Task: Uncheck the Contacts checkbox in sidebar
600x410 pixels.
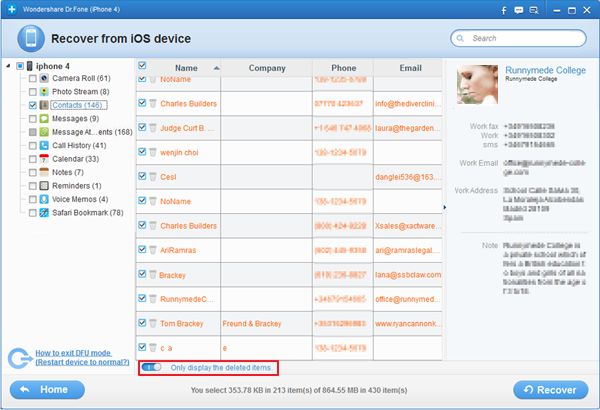Action: pos(33,105)
